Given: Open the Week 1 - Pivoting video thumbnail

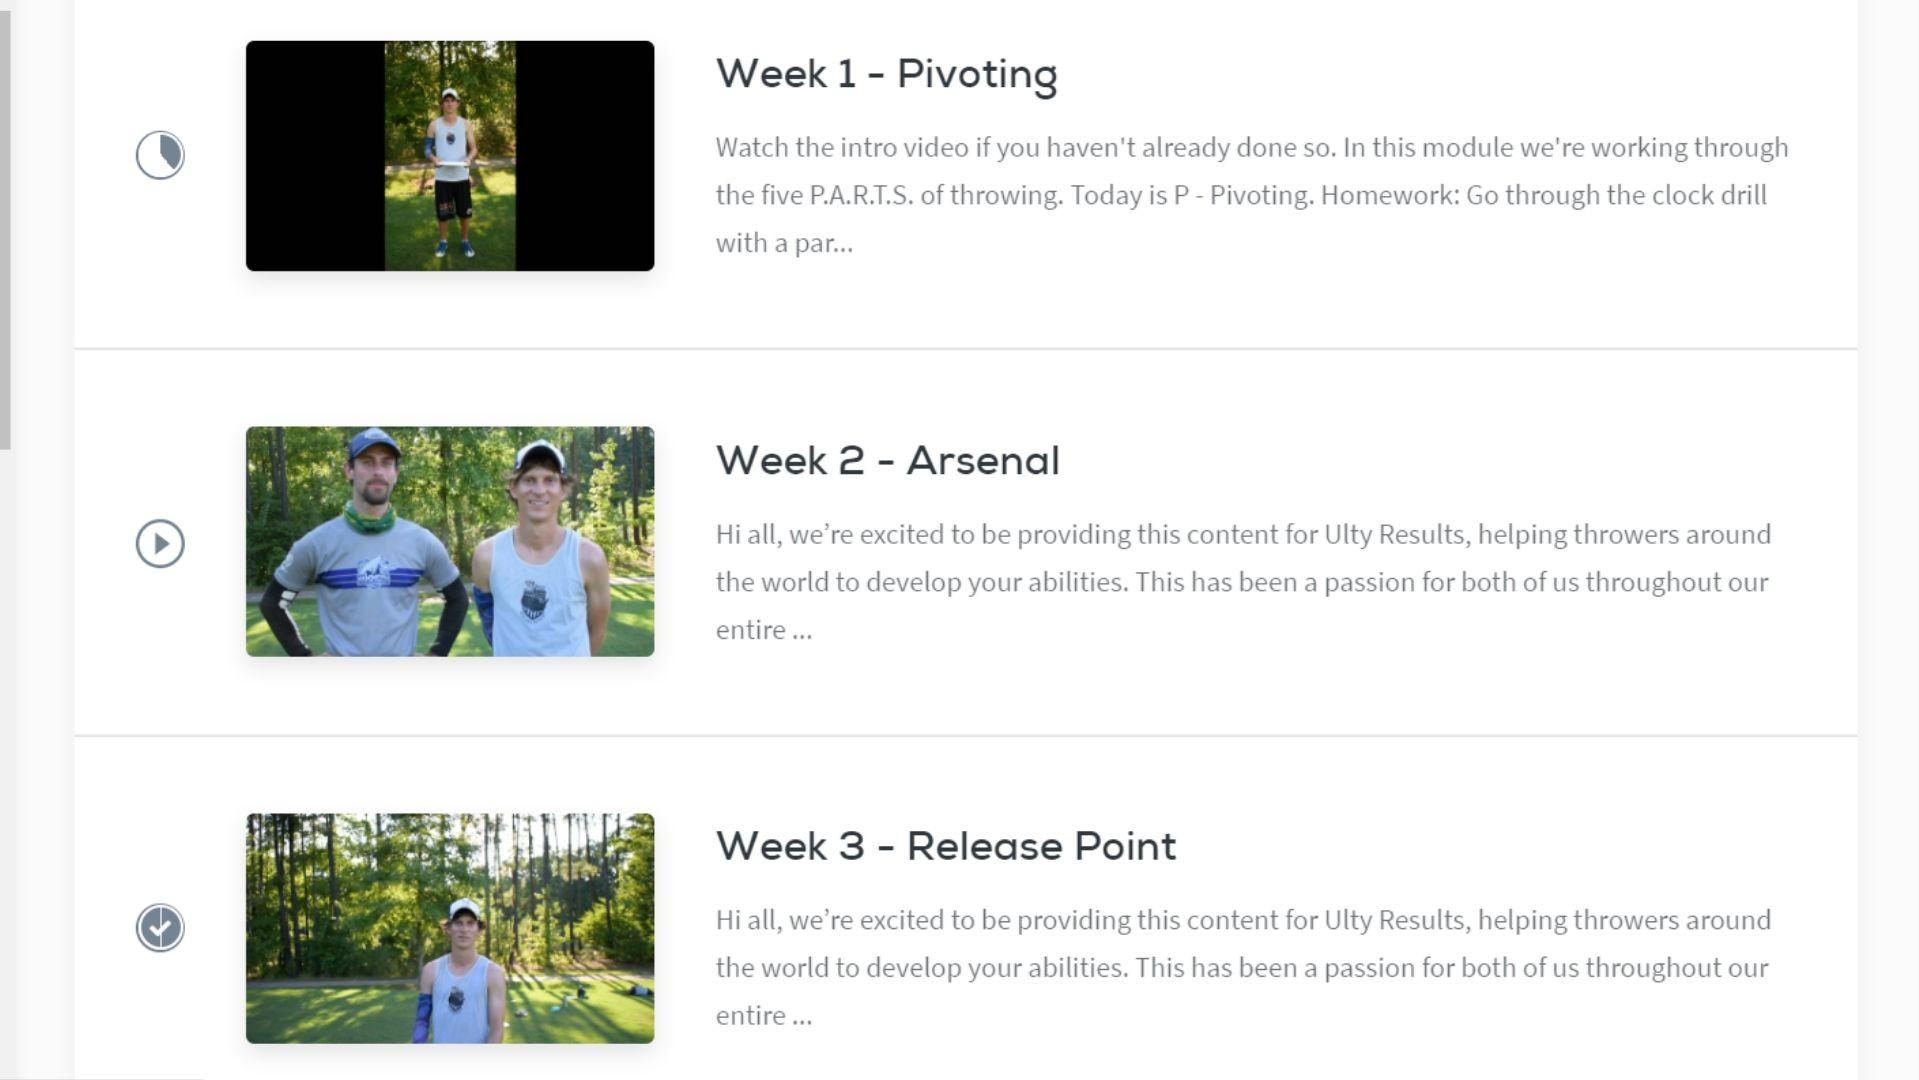Looking at the screenshot, I should pyautogui.click(x=450, y=156).
